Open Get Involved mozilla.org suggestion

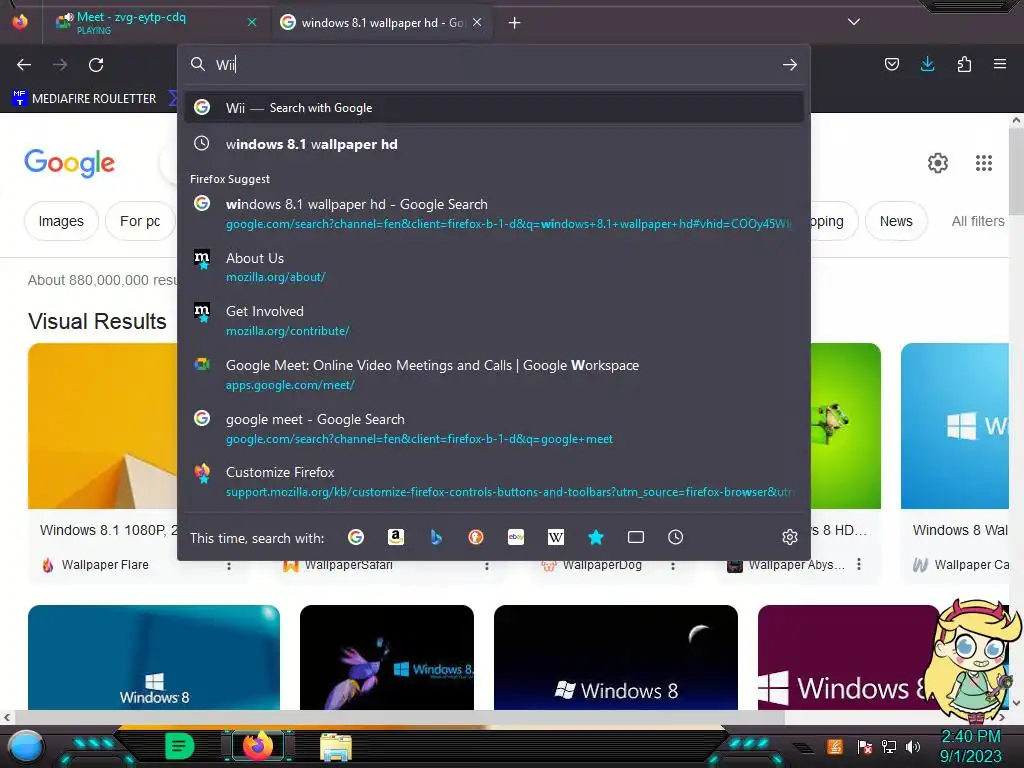pyautogui.click(x=494, y=321)
